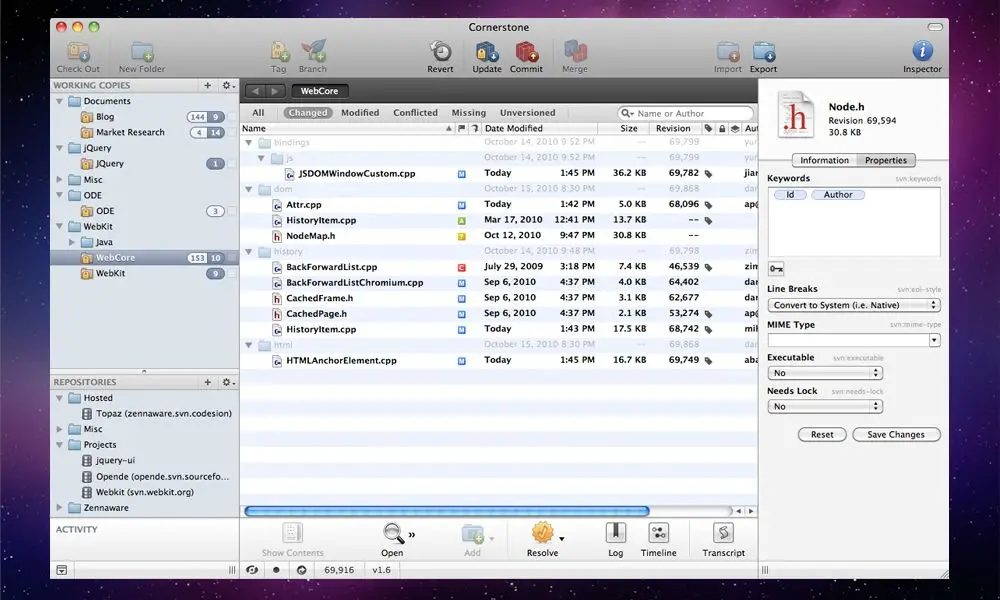
Task: Open the Needs Lock dropdown
Action: (x=825, y=407)
